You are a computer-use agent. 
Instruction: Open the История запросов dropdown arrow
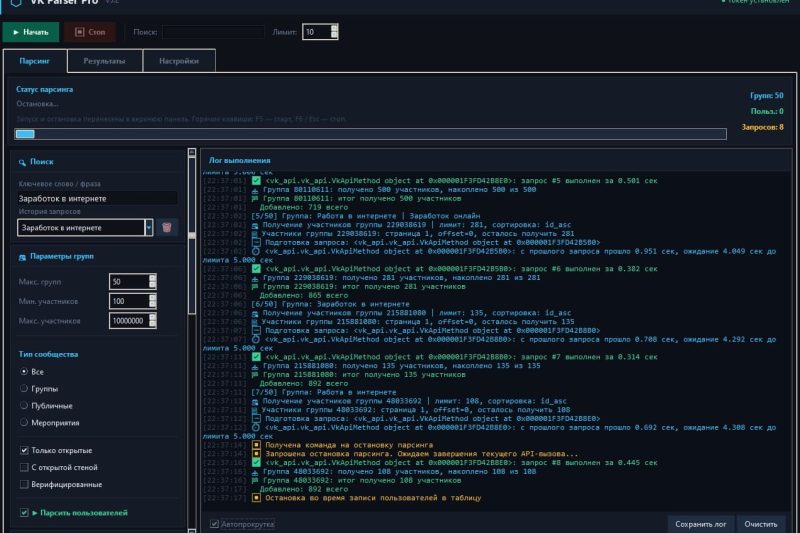(148, 227)
